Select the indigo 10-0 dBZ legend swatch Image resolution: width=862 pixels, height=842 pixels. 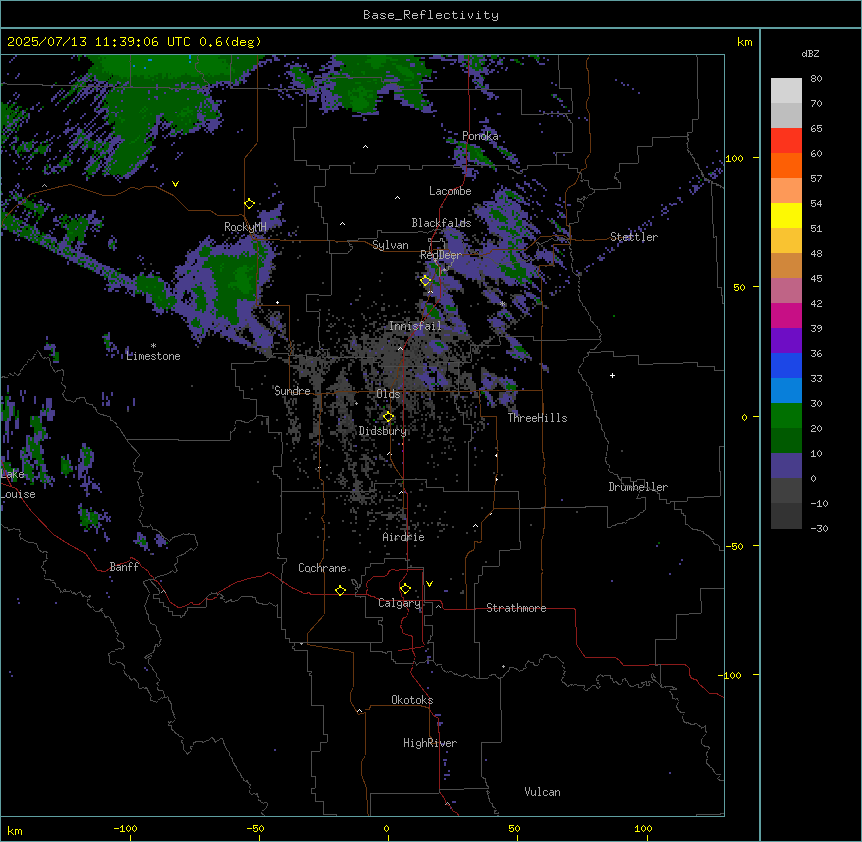click(x=786, y=466)
